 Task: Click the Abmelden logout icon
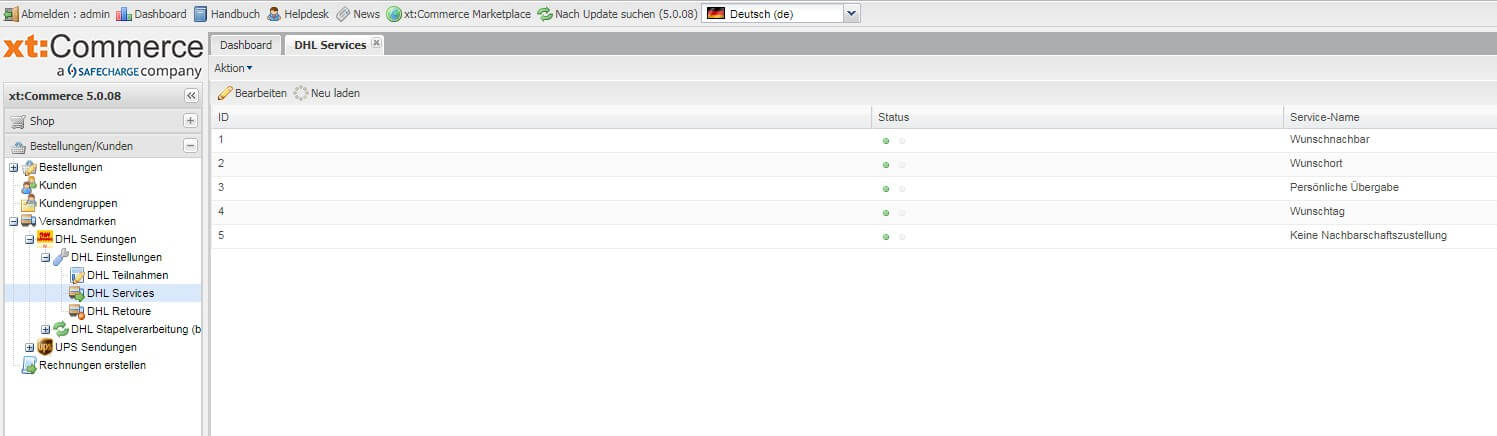tap(12, 14)
